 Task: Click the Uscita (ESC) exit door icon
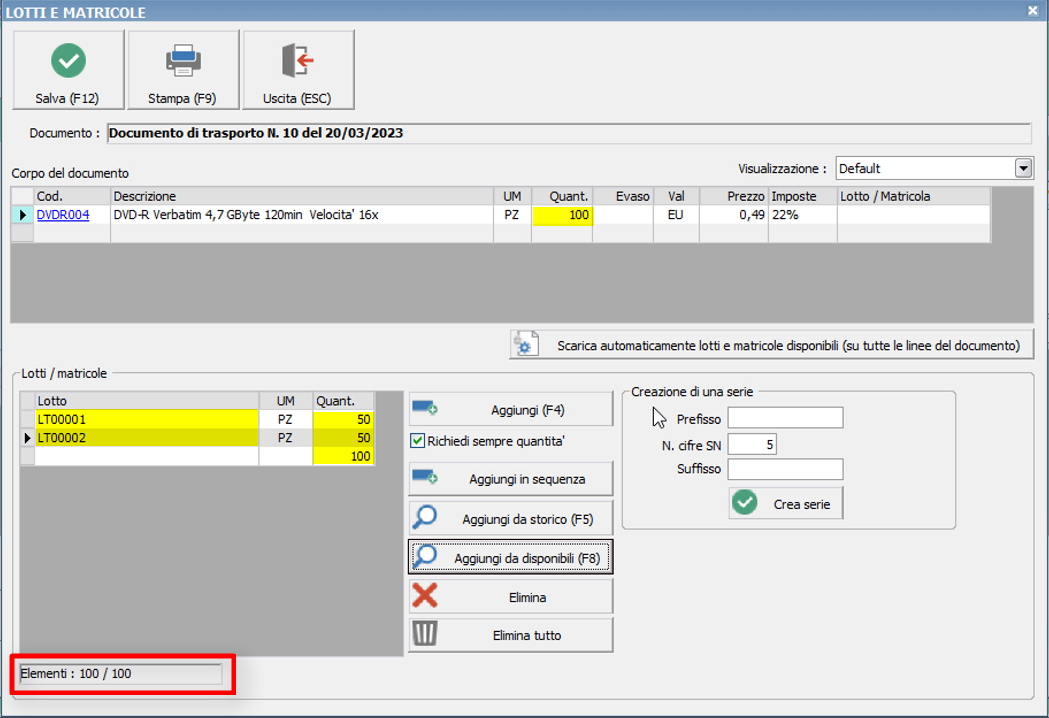[298, 61]
